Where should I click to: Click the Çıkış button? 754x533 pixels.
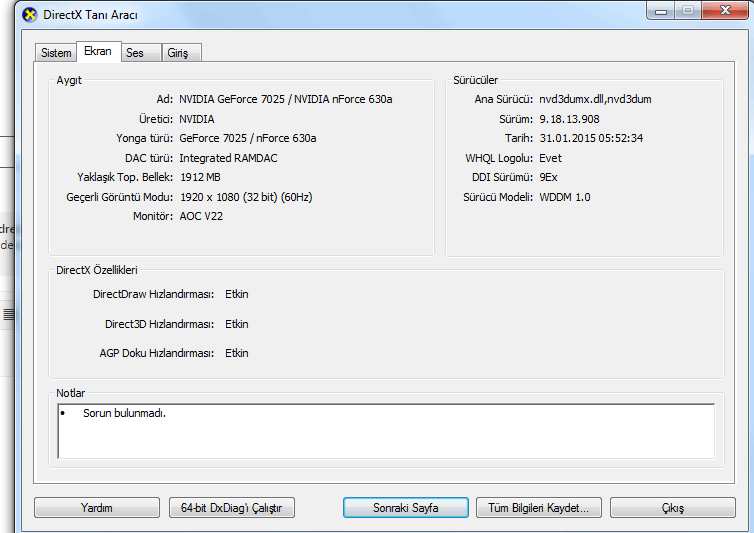click(673, 508)
